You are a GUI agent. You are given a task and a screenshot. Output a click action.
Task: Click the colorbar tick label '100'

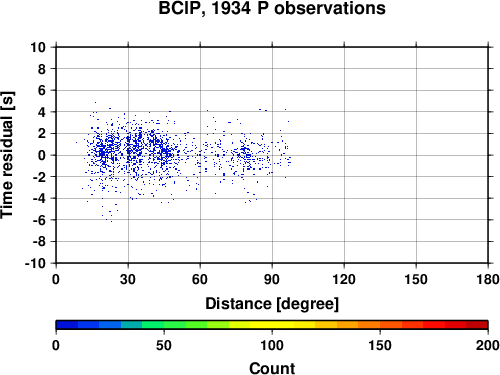coord(272,345)
